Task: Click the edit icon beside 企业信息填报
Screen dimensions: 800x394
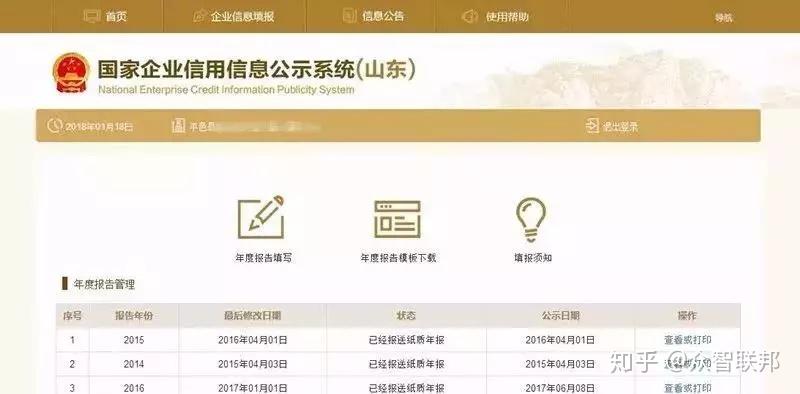Action: [199, 16]
